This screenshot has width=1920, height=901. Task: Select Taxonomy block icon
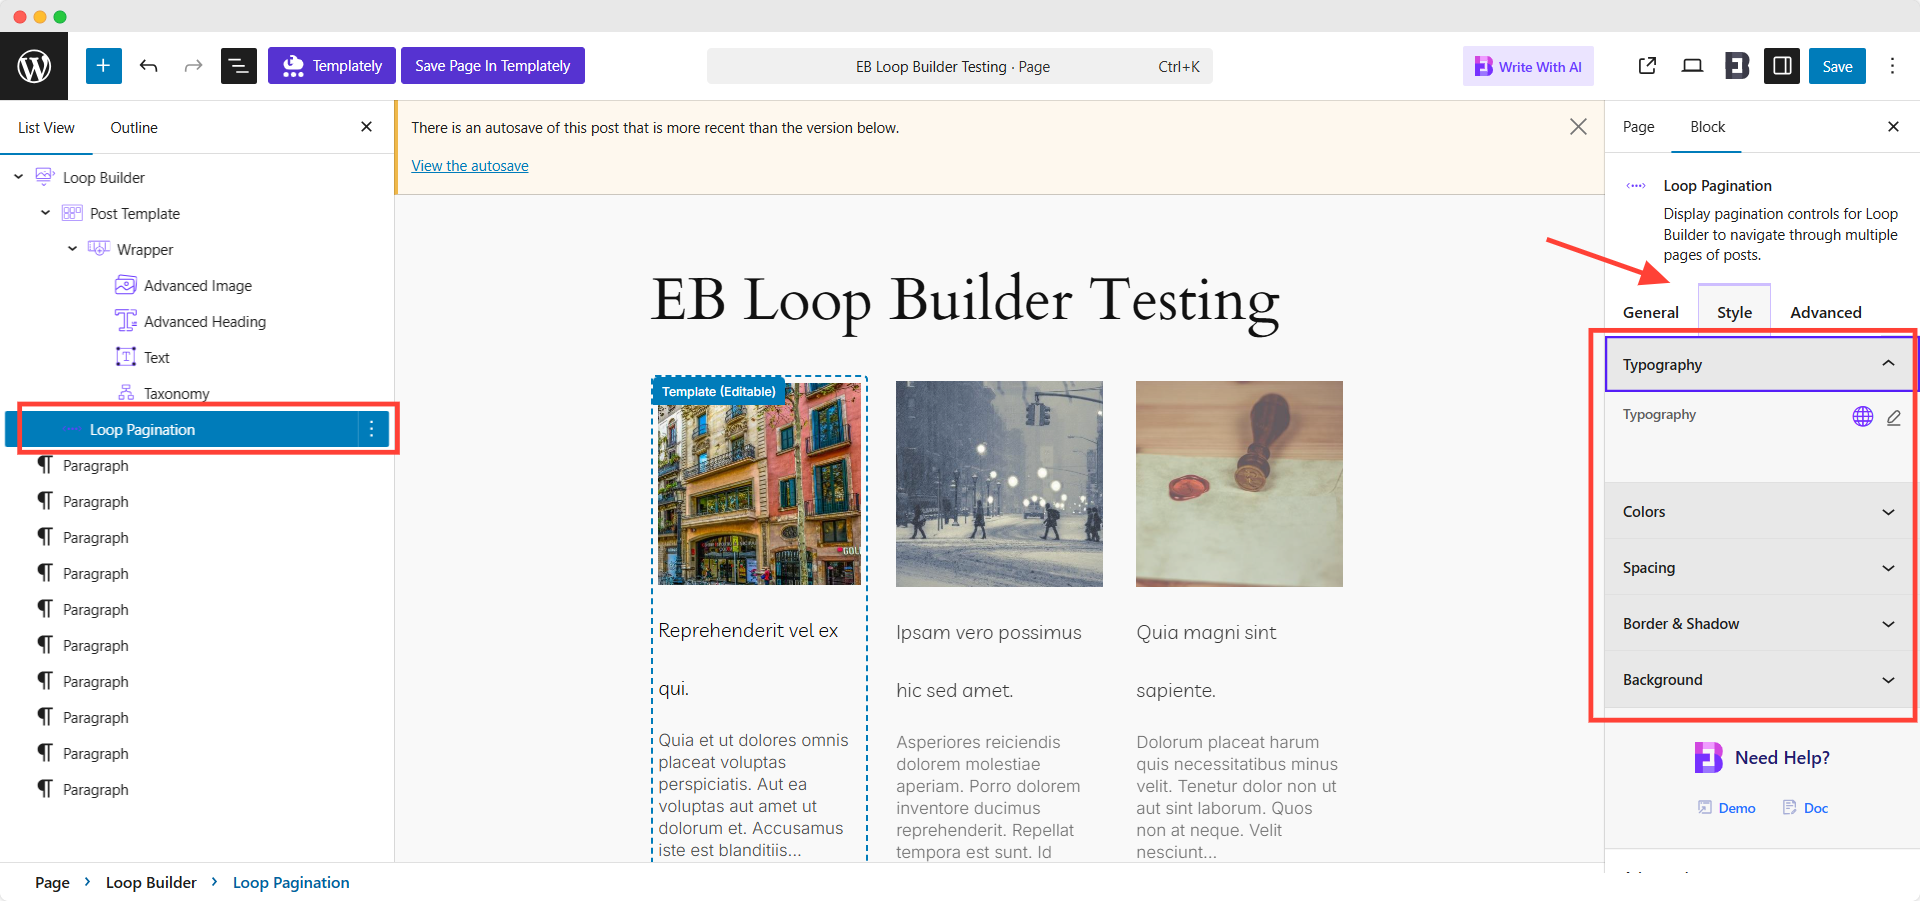[x=126, y=393]
